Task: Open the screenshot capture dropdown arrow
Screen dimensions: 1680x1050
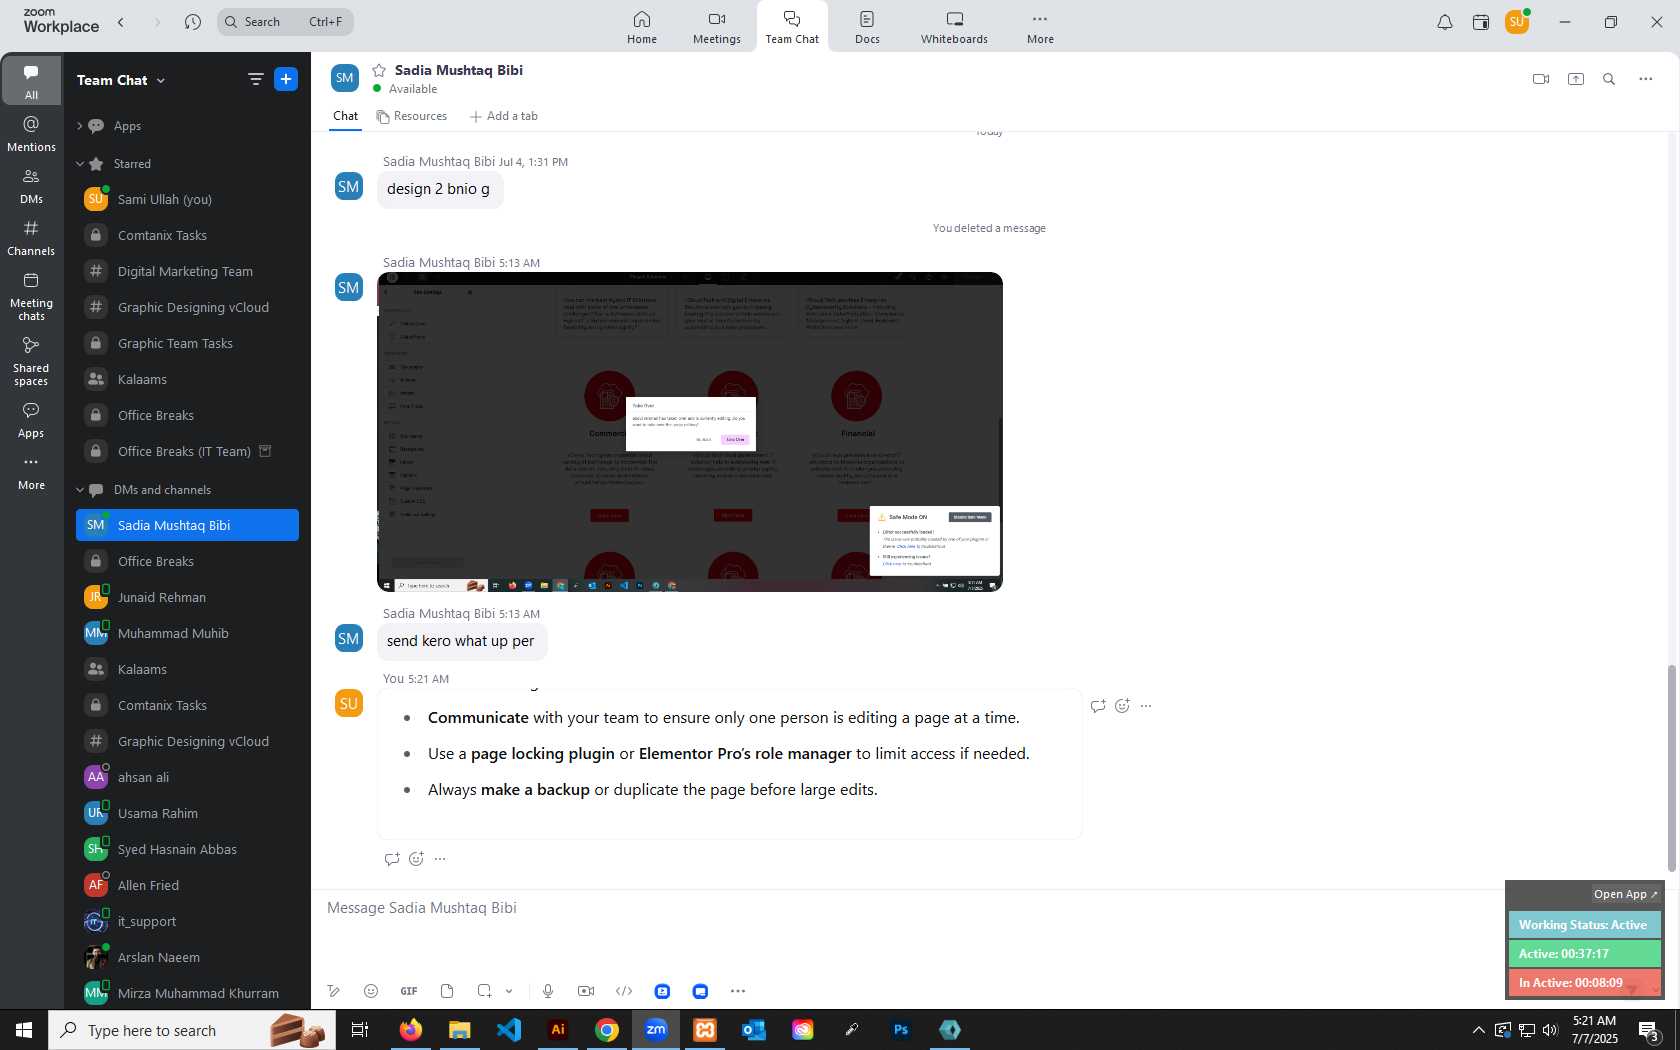Action: coord(509,991)
